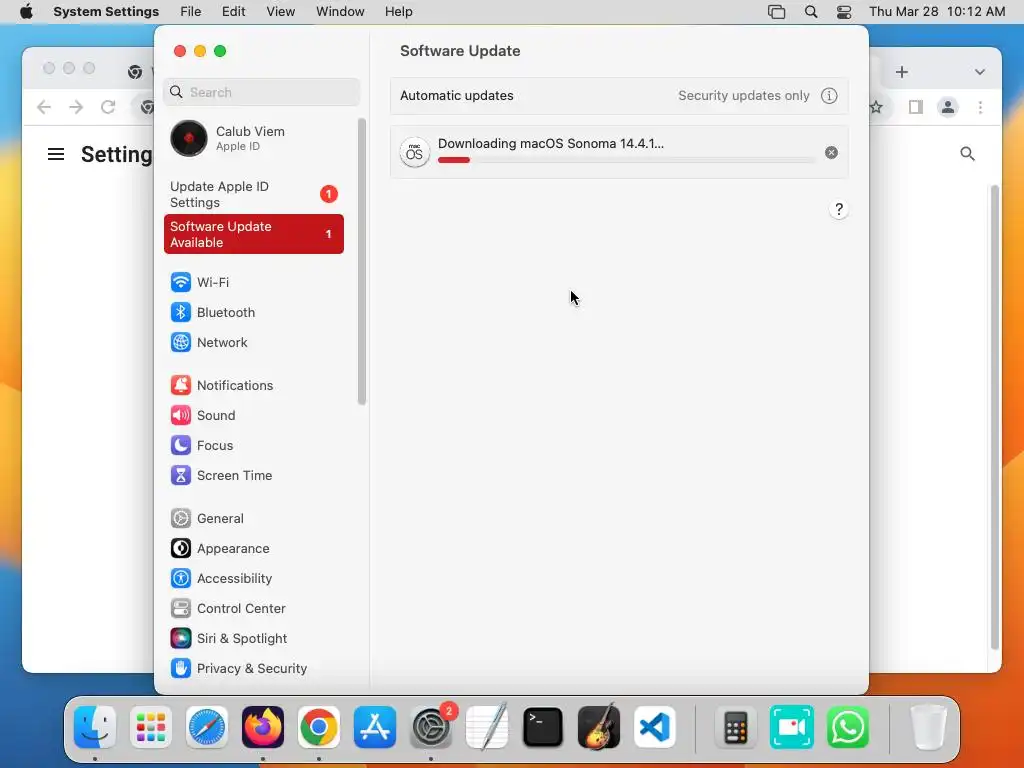Search Chrome settings with magnifier icon
1024x768 pixels.
[x=967, y=154]
